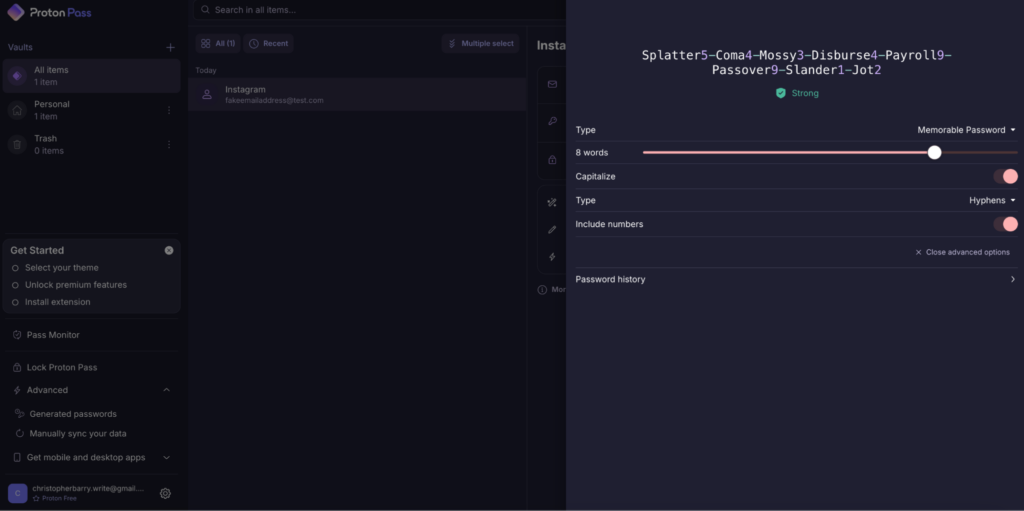Click the email envelope icon
Image resolution: width=1024 pixels, height=511 pixels.
click(x=552, y=84)
